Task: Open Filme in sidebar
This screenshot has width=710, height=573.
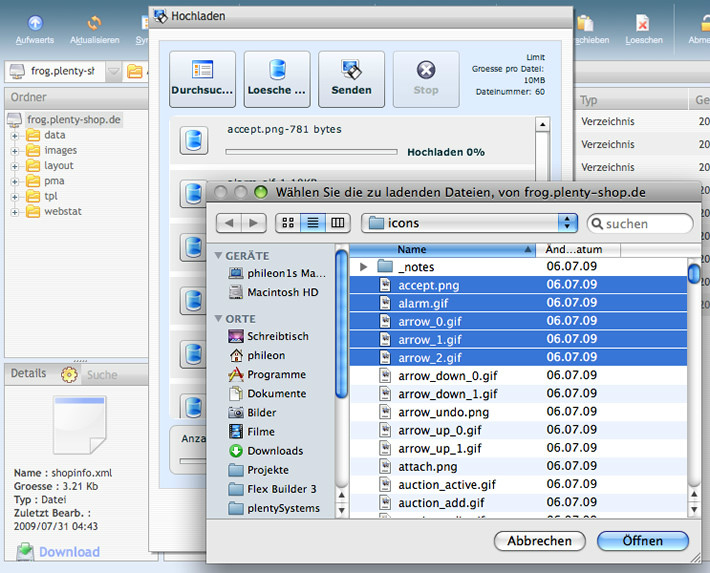Action: pos(252,432)
